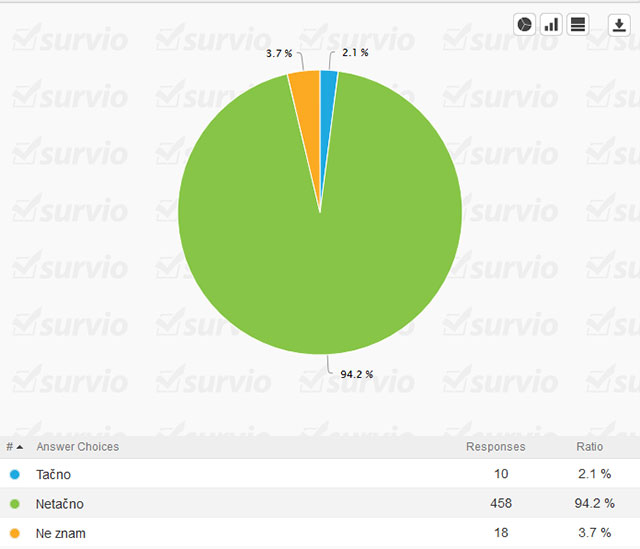Select the Tačno answer row label
The image size is (640, 549).
(53, 474)
